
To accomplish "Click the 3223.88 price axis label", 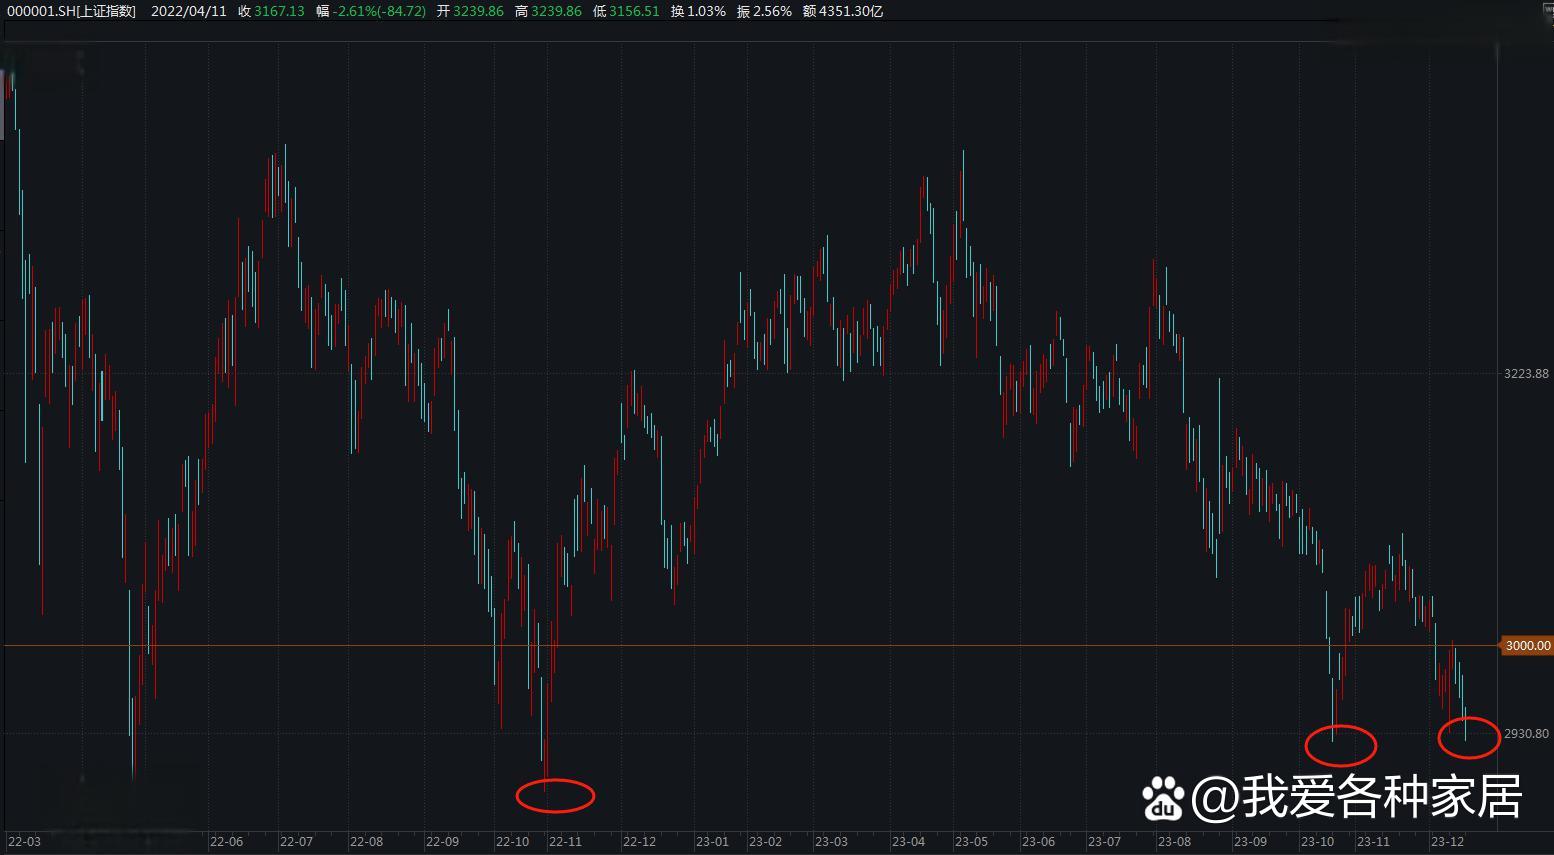I will 1526,374.
